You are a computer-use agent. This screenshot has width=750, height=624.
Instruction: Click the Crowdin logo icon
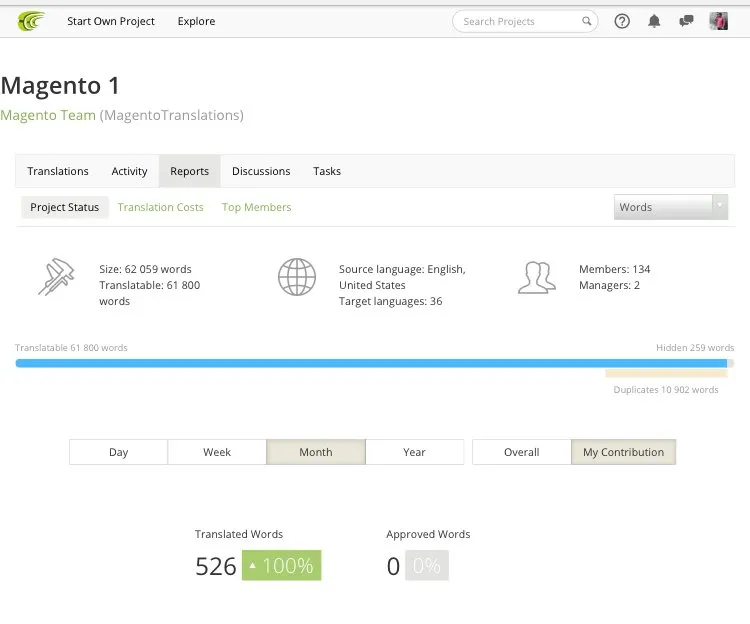[31, 21]
